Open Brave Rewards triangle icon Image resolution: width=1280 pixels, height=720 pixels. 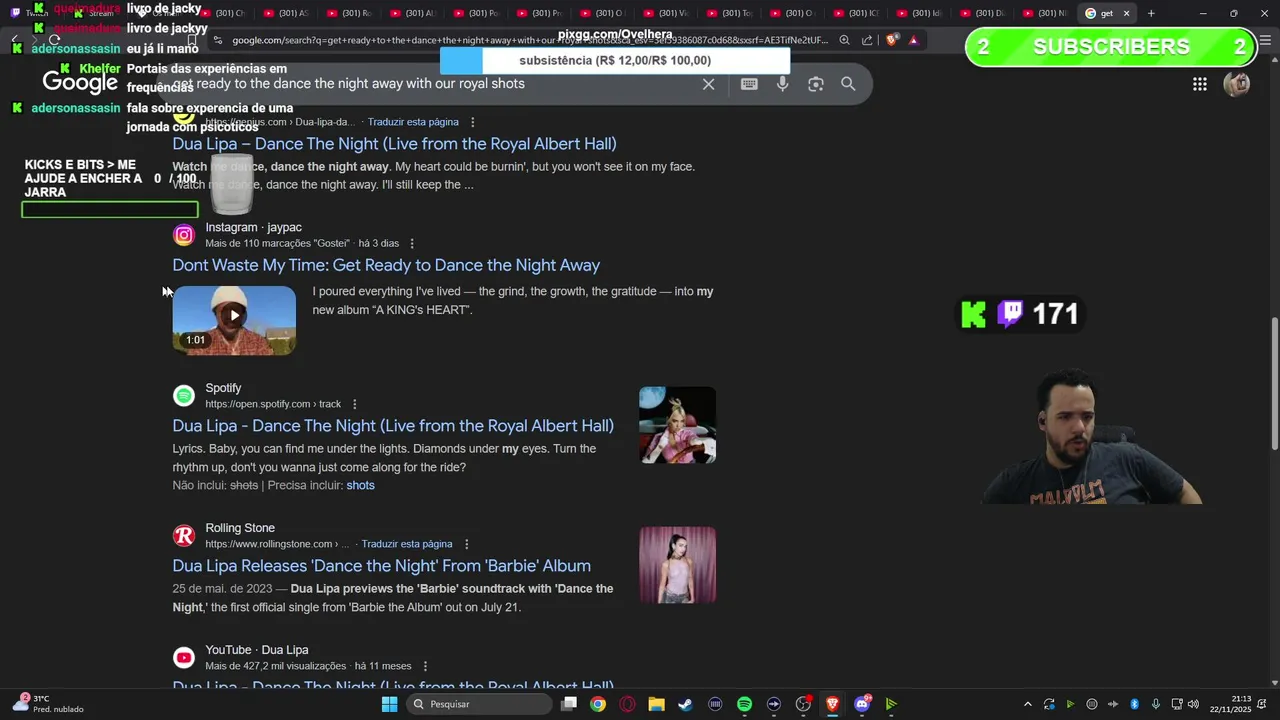tap(913, 40)
